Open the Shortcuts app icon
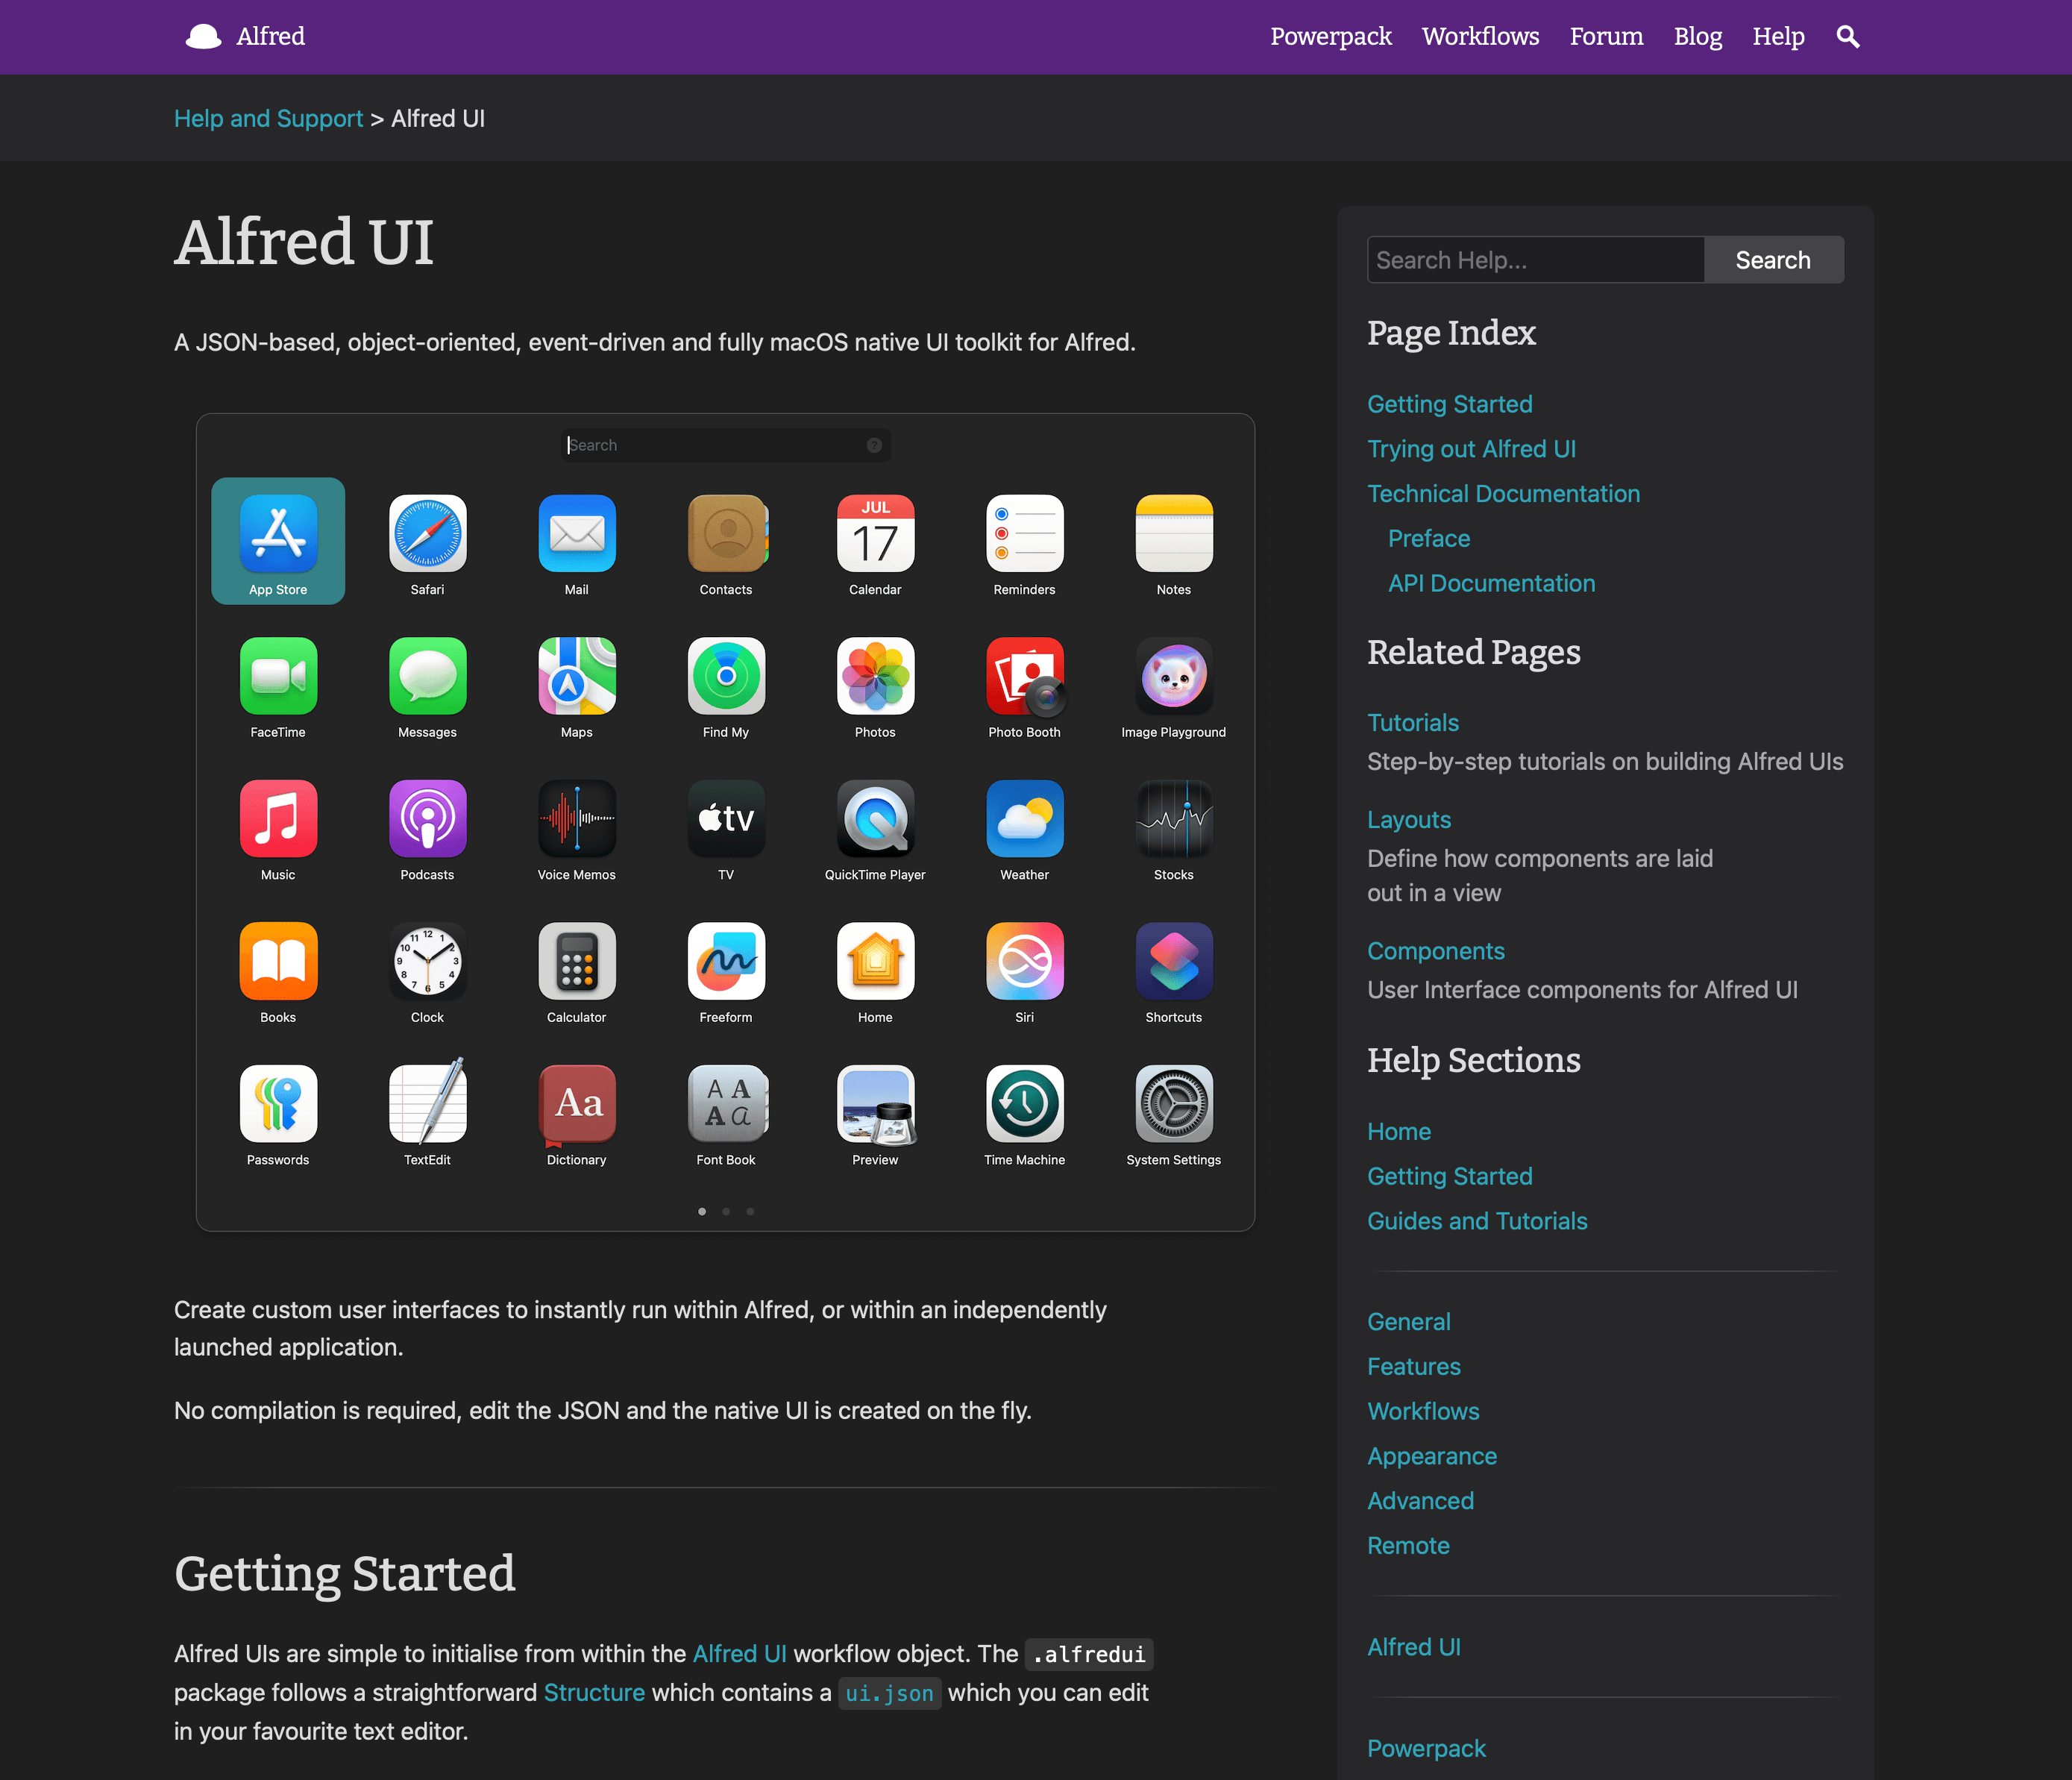 1174,961
